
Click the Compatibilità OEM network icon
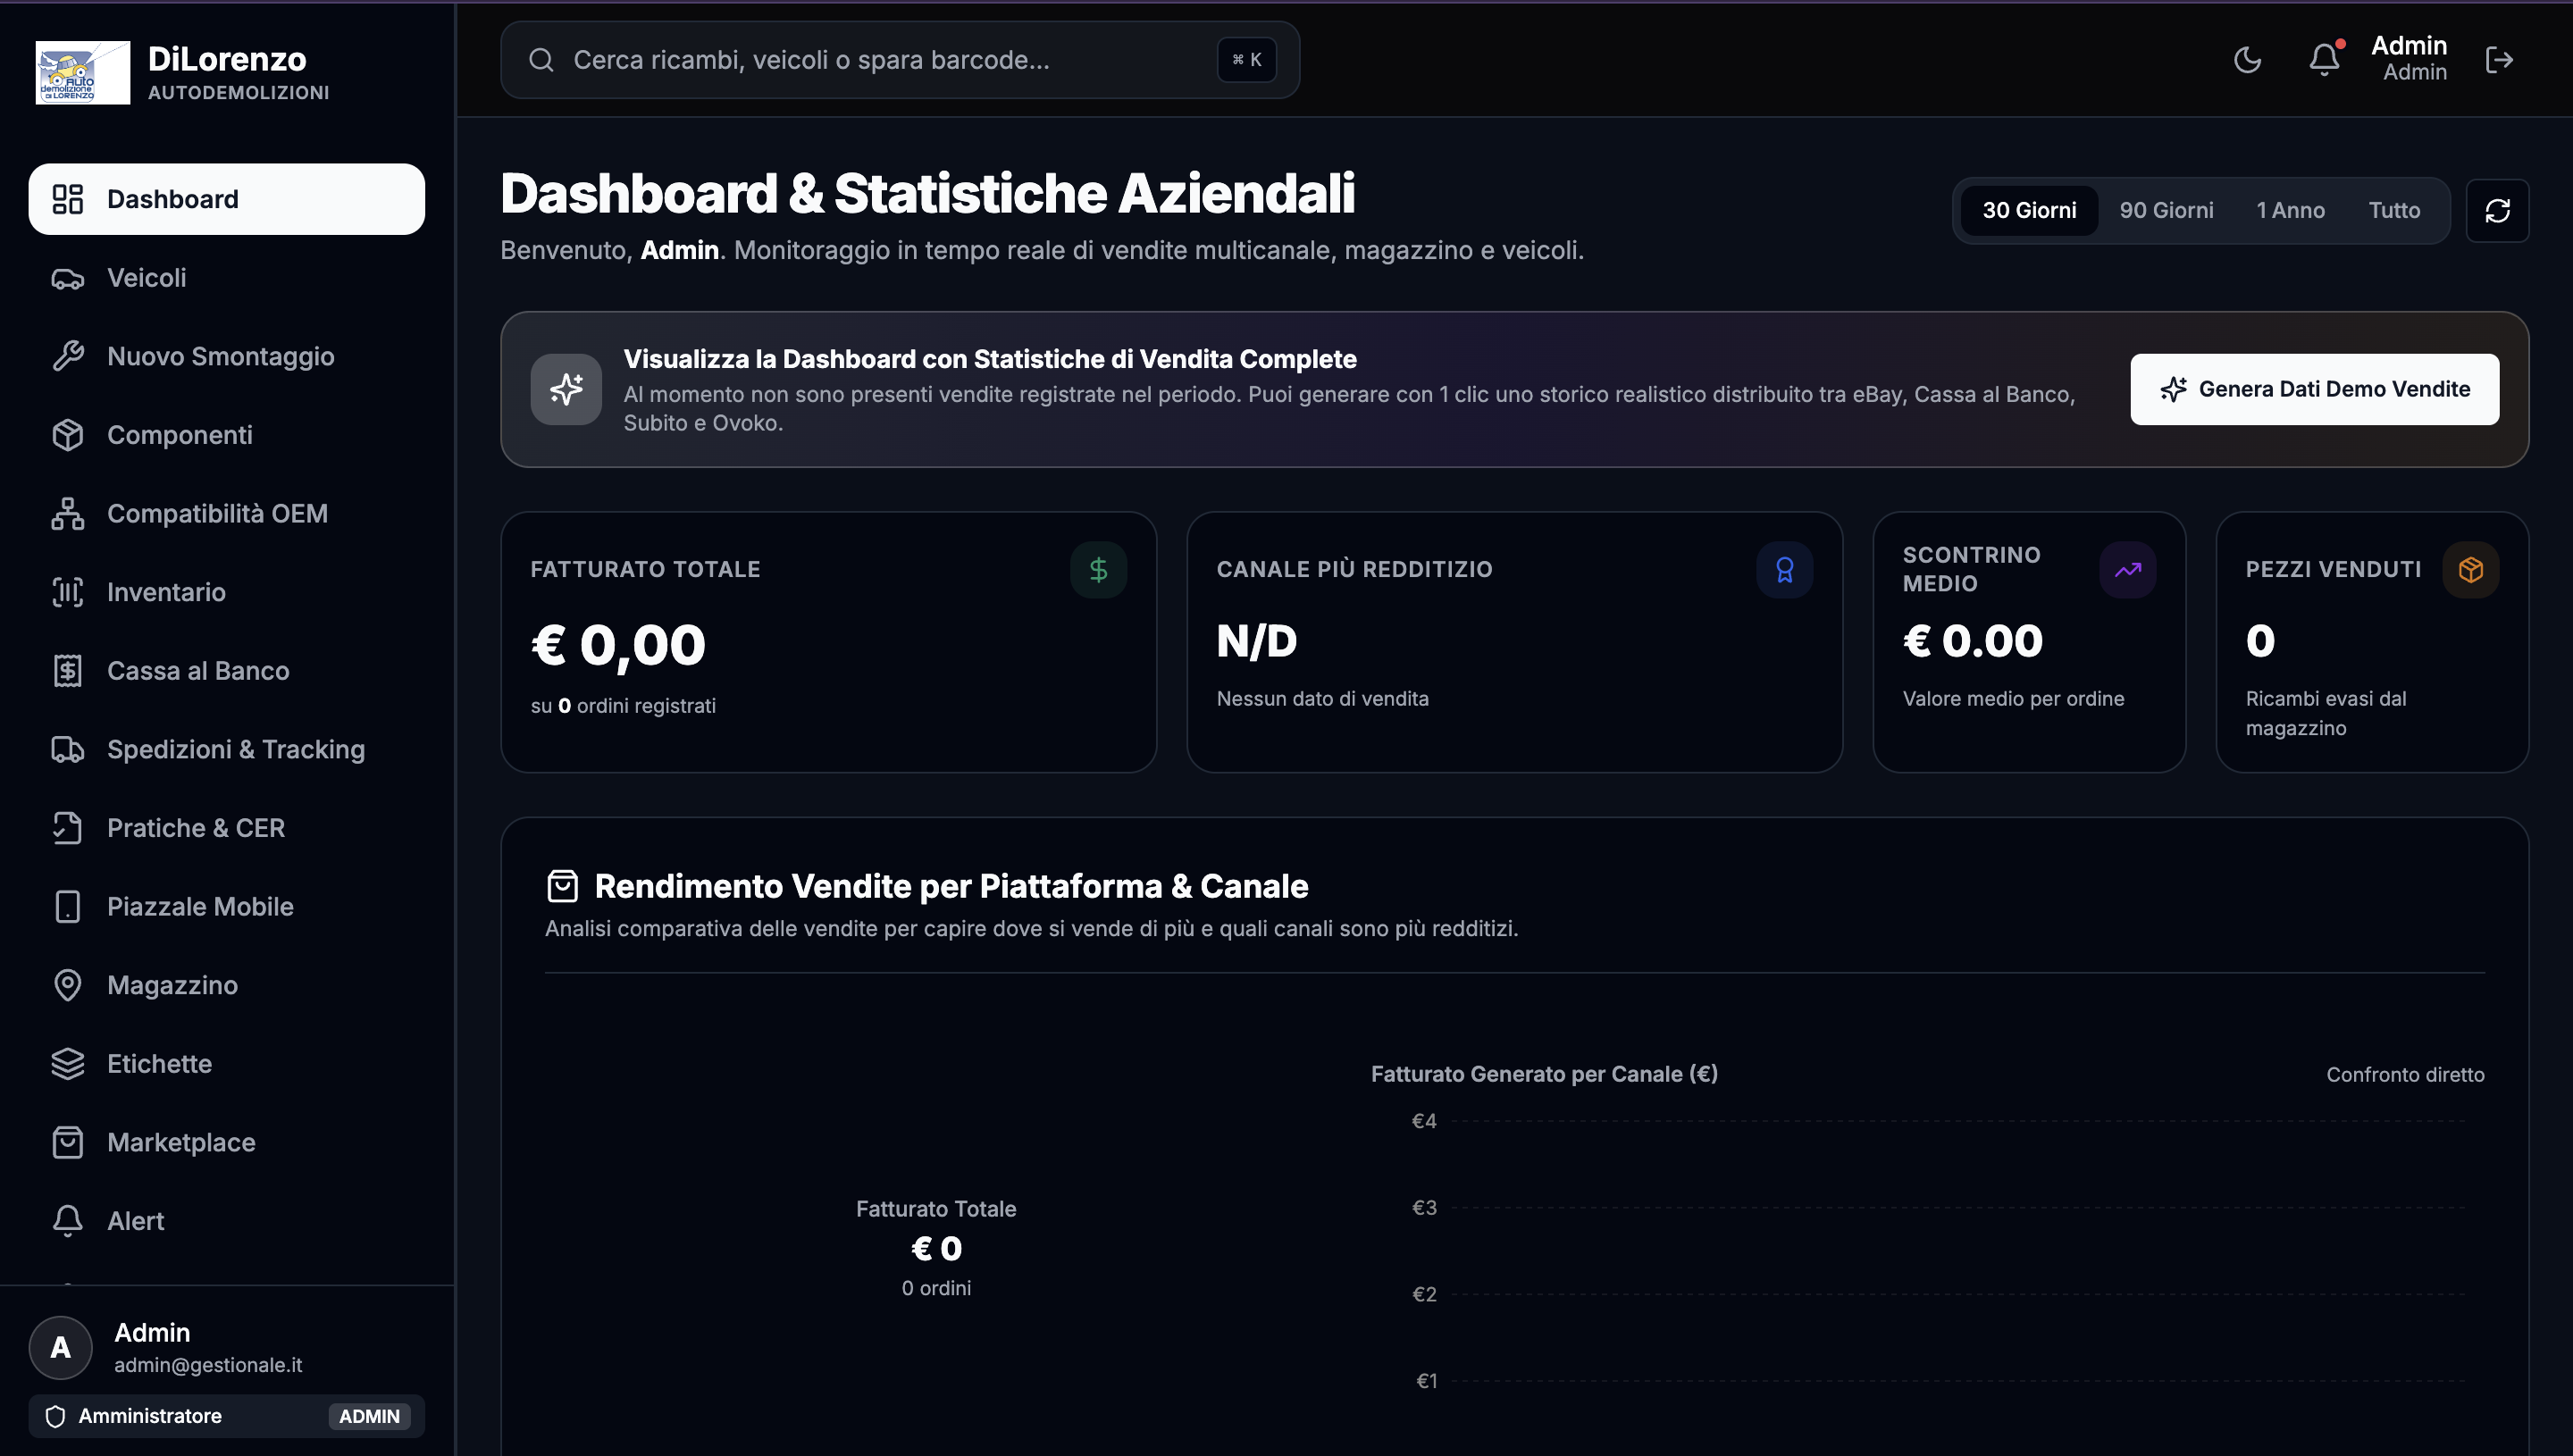pos(68,513)
